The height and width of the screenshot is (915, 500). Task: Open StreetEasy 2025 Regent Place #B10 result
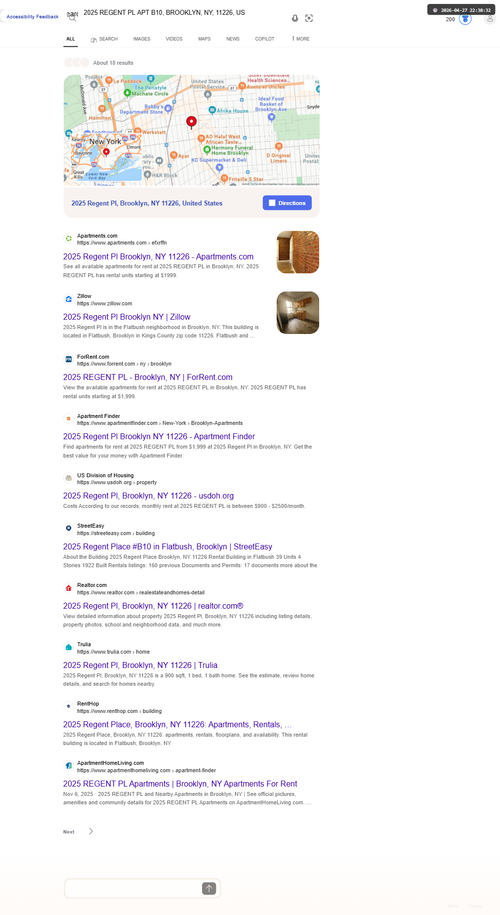tap(167, 547)
